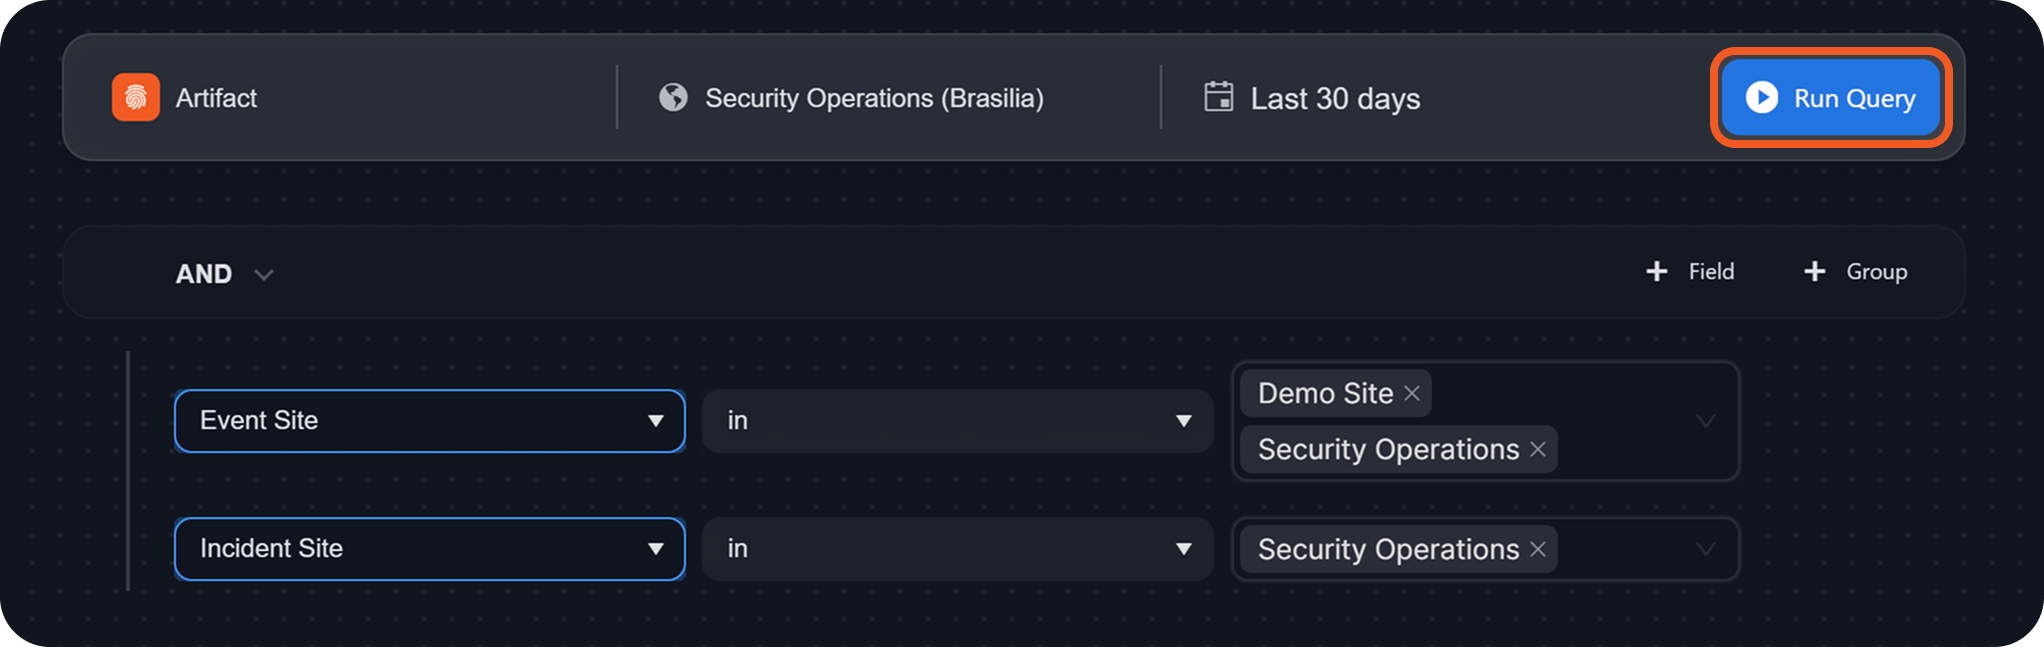Click the plus icon to add Group

pos(1815,271)
